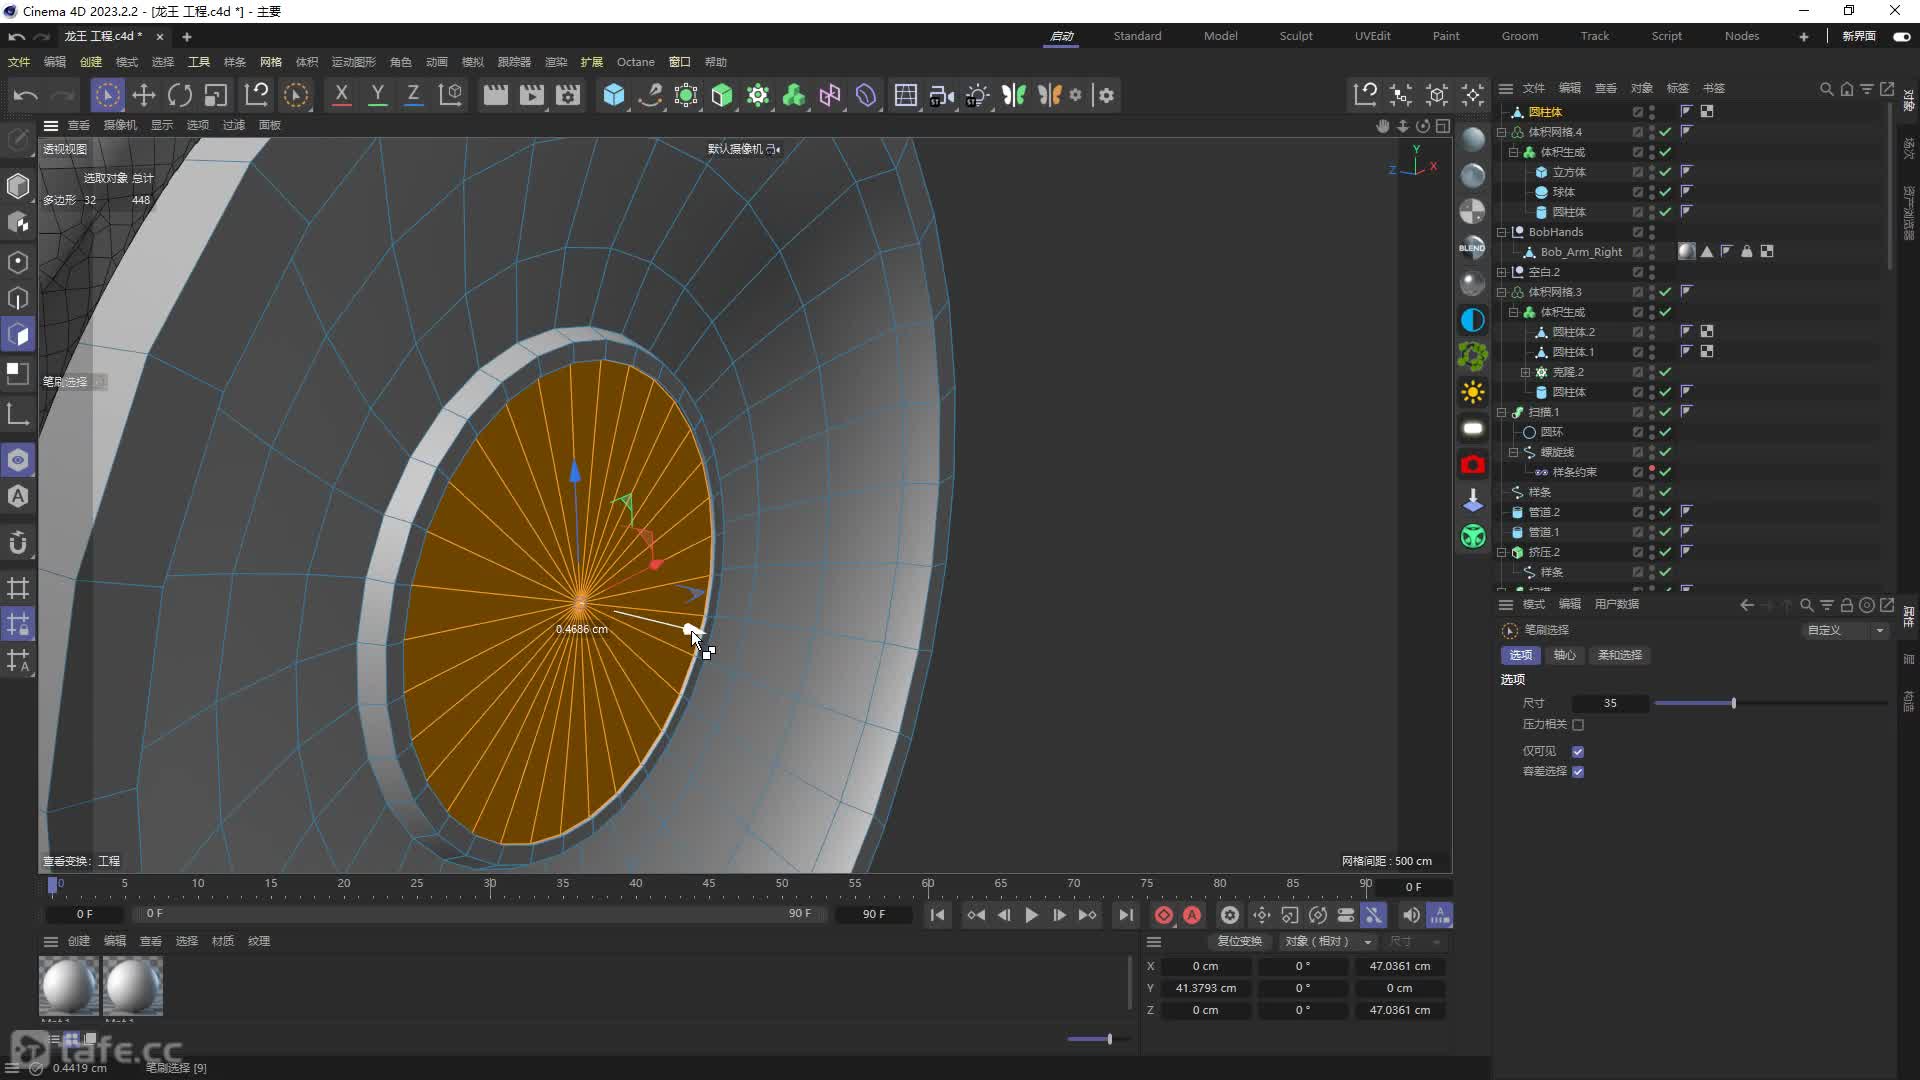Collapse the 体积网格.4 tree node
This screenshot has width=1920, height=1080.
pyautogui.click(x=1501, y=132)
